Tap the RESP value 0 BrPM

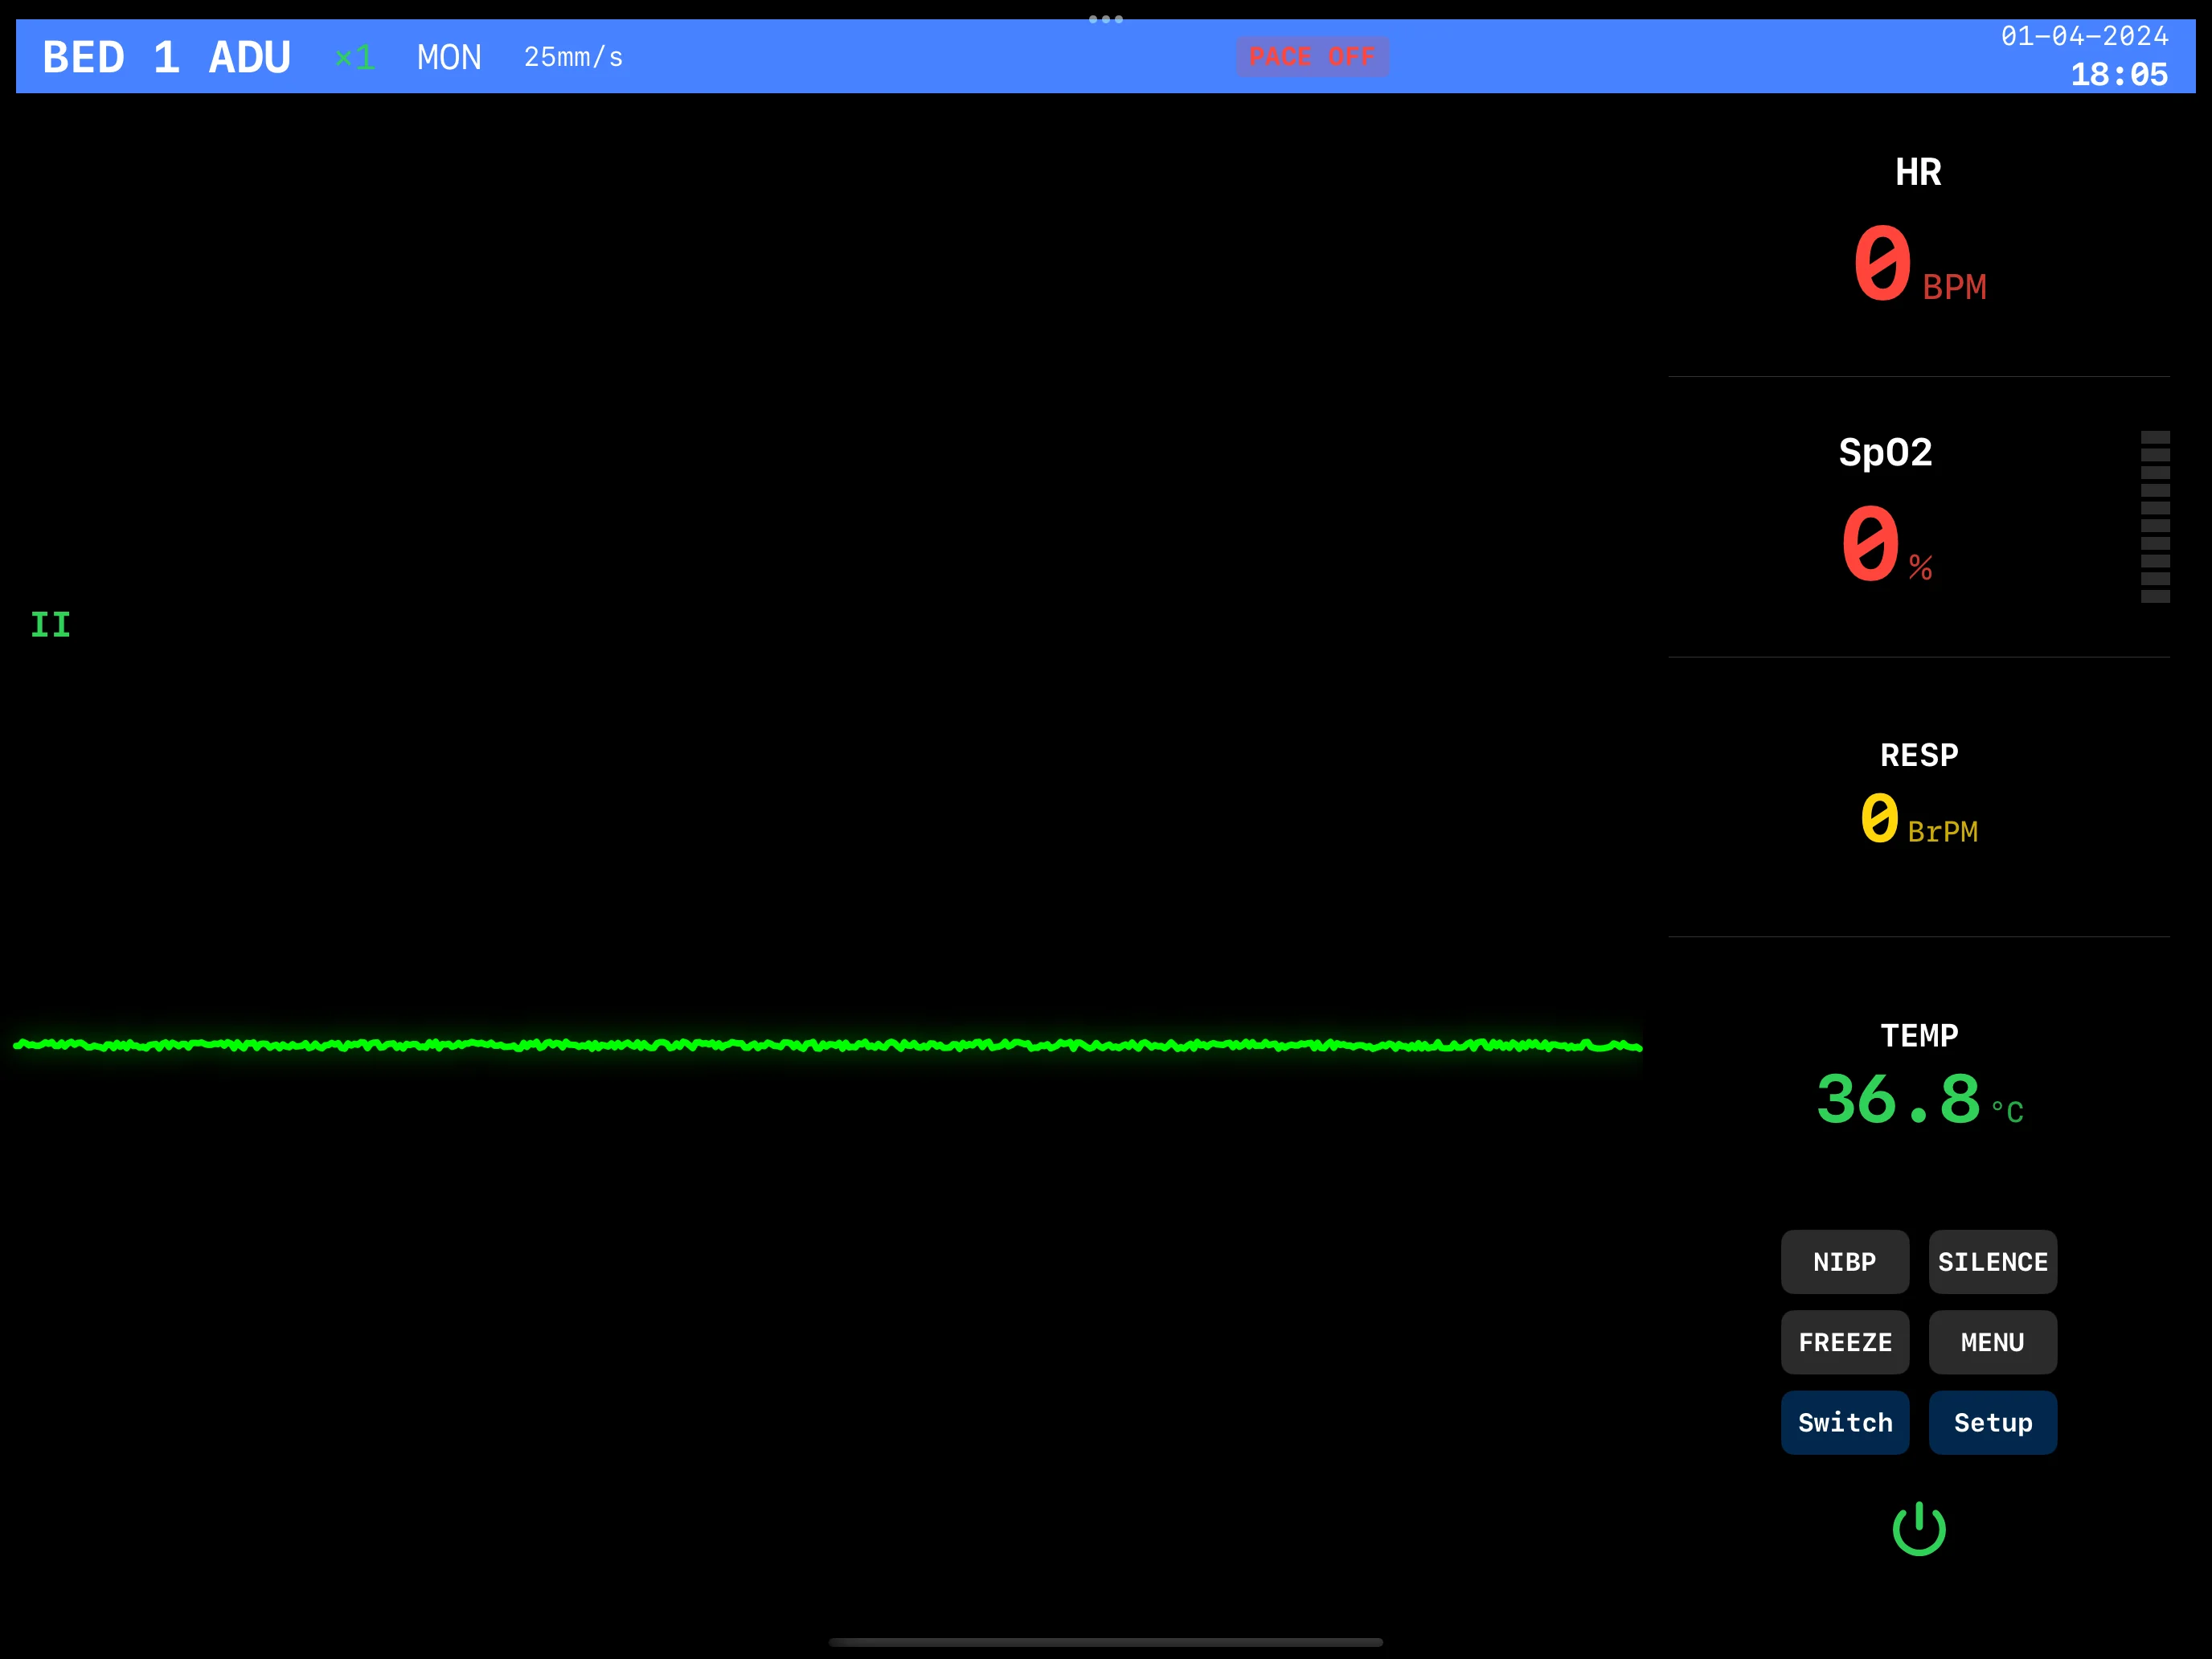point(1919,819)
